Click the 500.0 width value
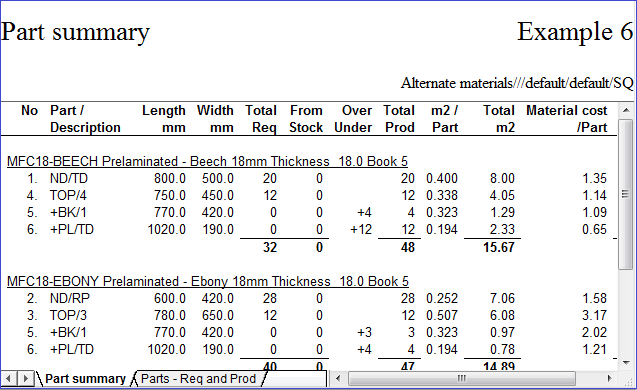This screenshot has height=390, width=637. click(218, 178)
